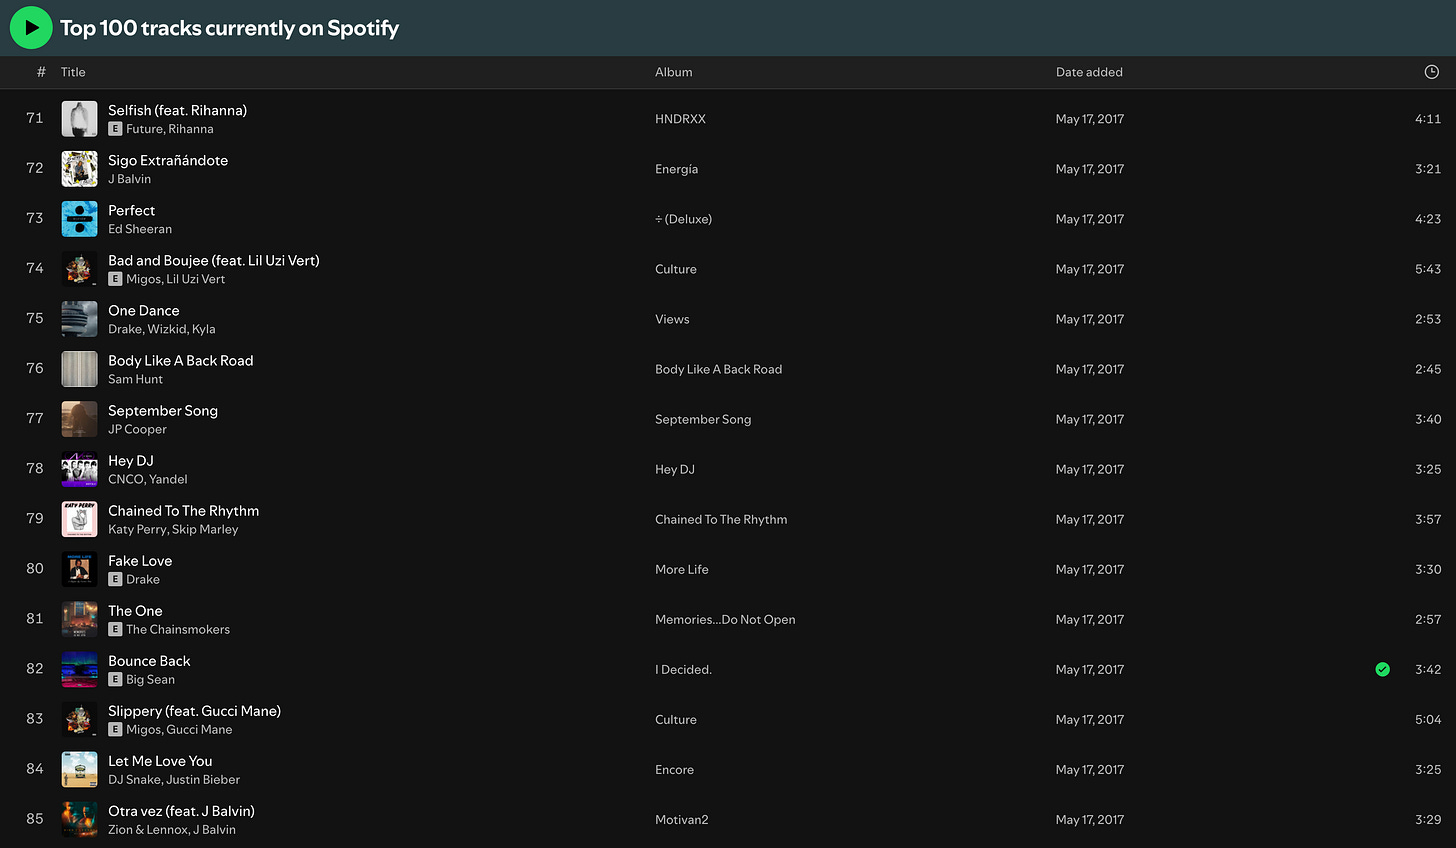Open the Memories...Do Not Open album link
Viewport: 1456px width, 848px height.
(725, 619)
